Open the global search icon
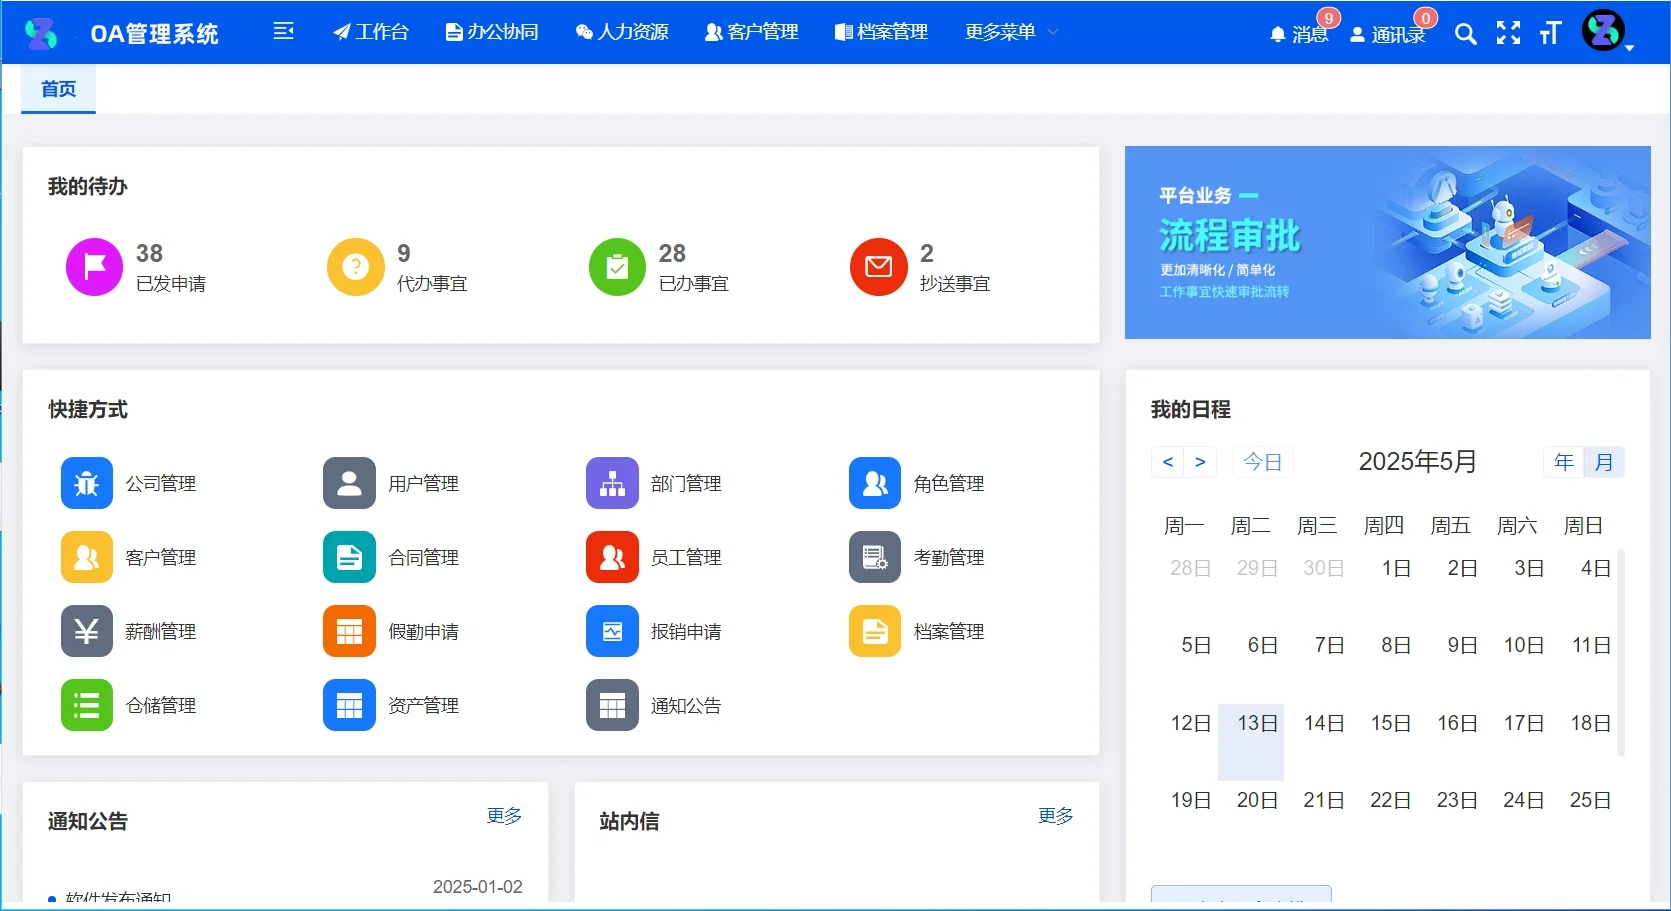Image resolution: width=1671 pixels, height=911 pixels. [1465, 33]
